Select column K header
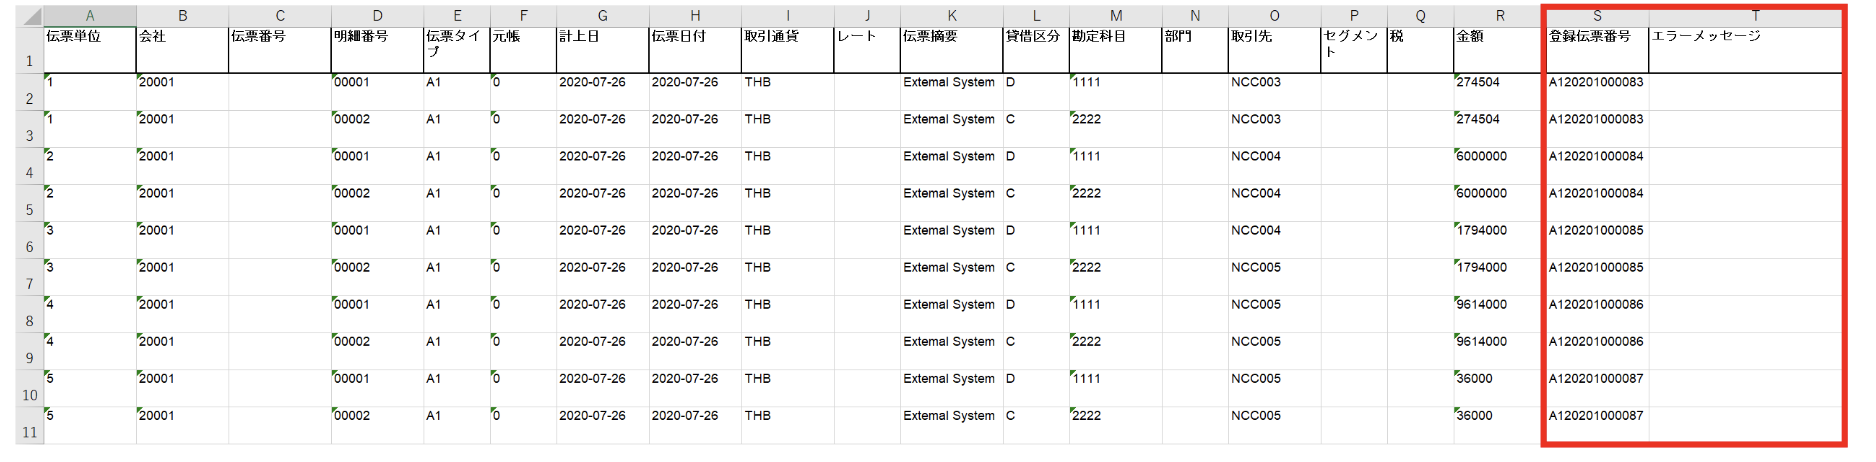 pyautogui.click(x=951, y=16)
